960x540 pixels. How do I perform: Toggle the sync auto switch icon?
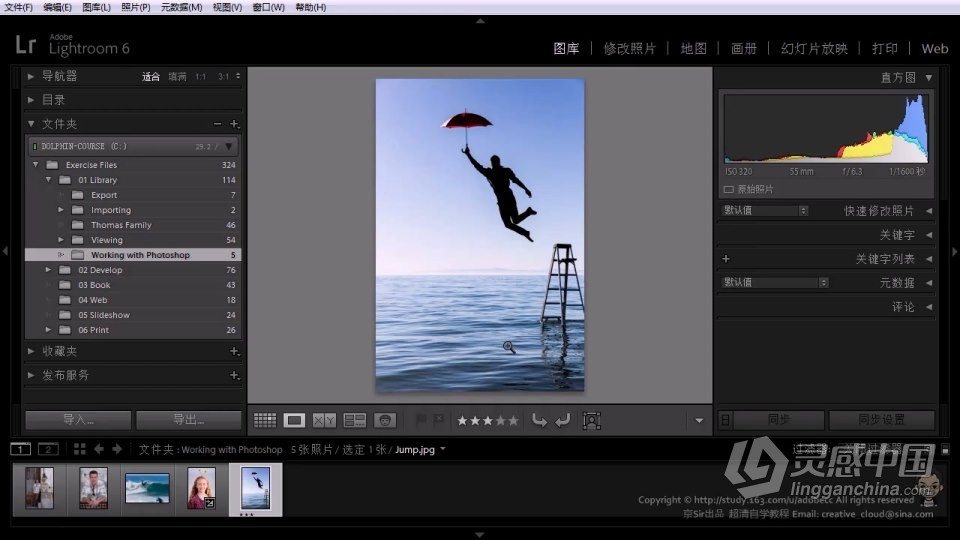[726, 420]
